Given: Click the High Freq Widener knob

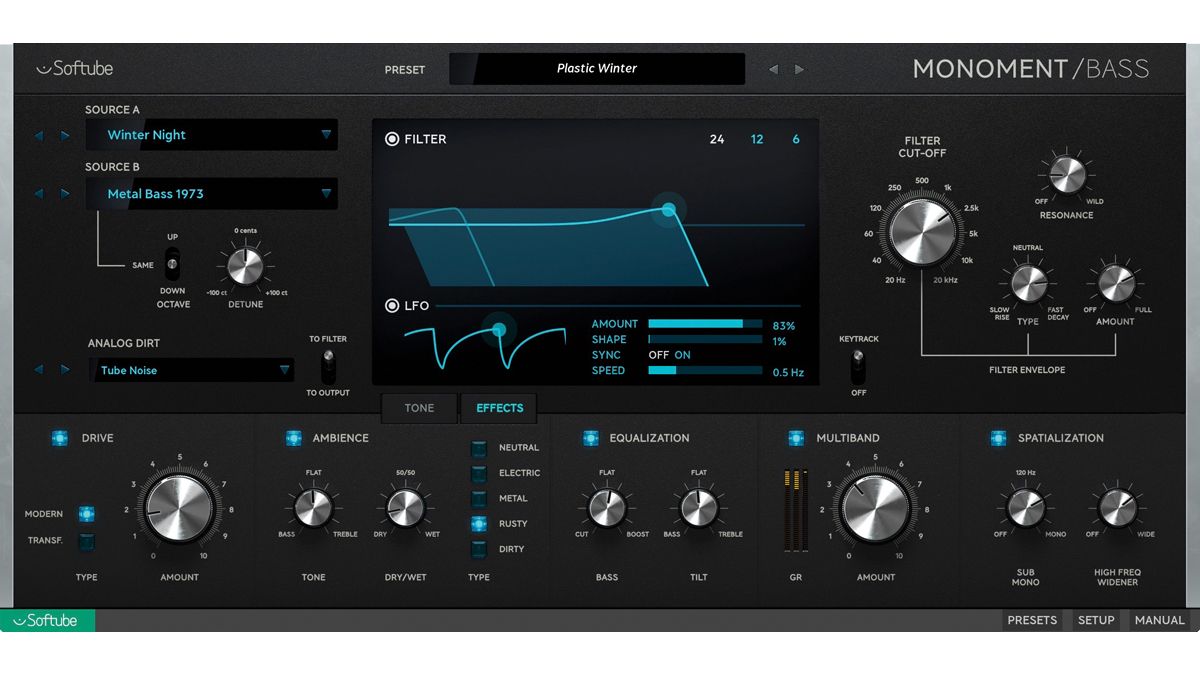Looking at the screenshot, I should 1117,508.
